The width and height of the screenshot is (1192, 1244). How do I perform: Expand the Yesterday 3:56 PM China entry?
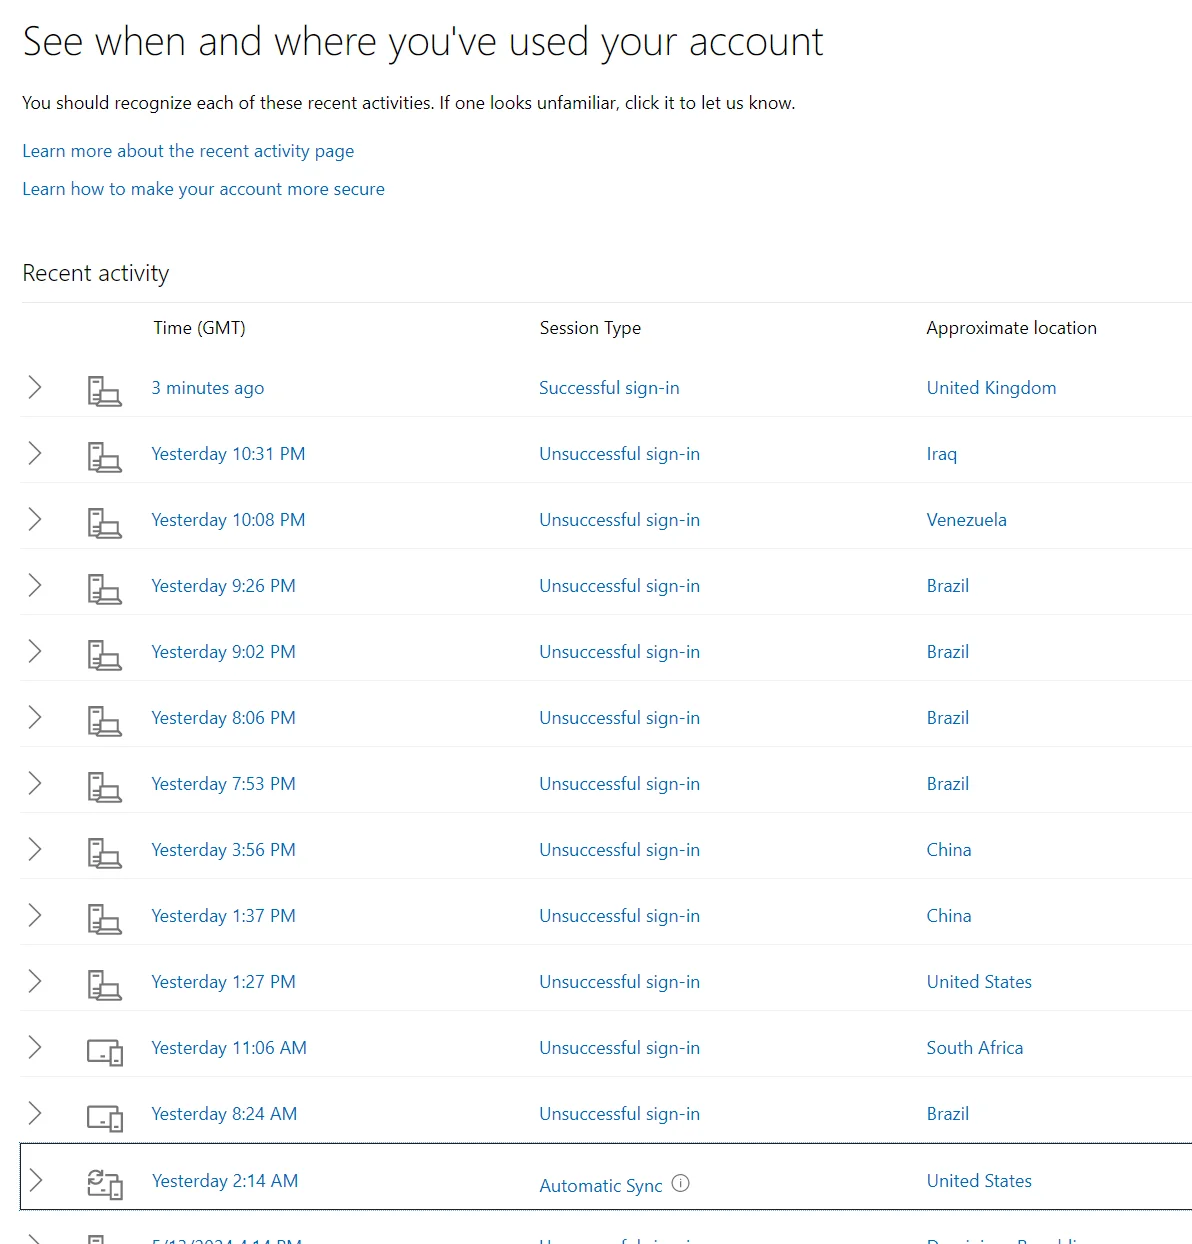click(x=35, y=849)
